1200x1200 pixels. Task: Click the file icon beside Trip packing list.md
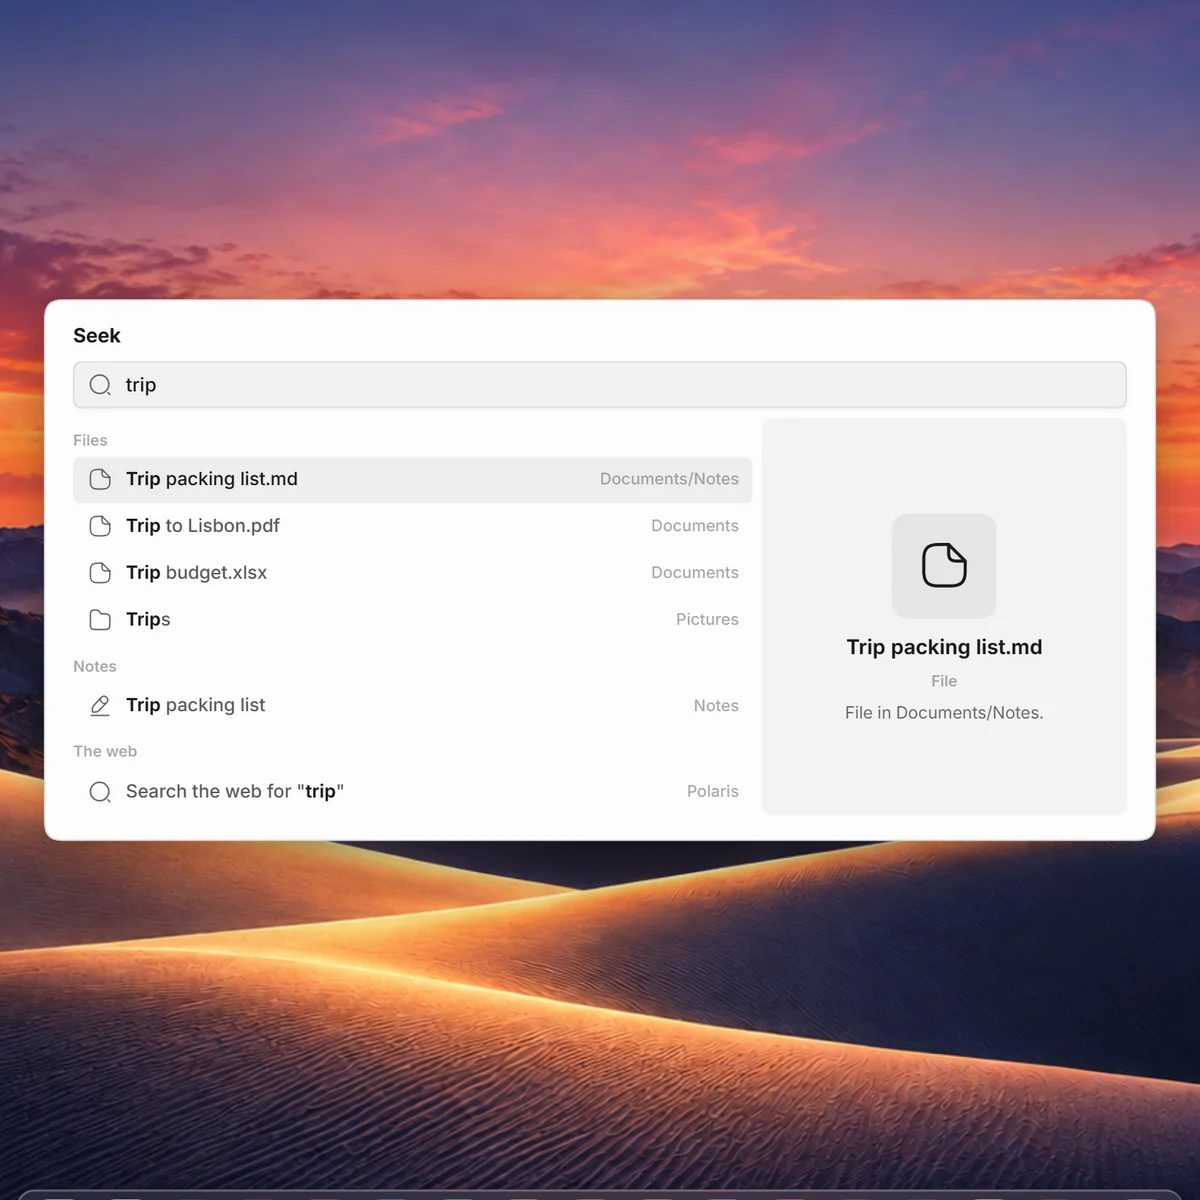pos(100,479)
